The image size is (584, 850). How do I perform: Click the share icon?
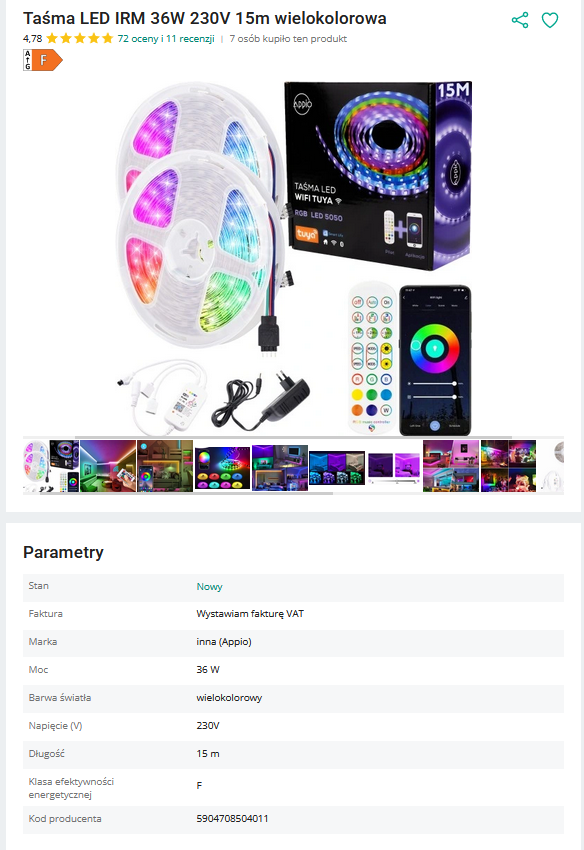[519, 20]
